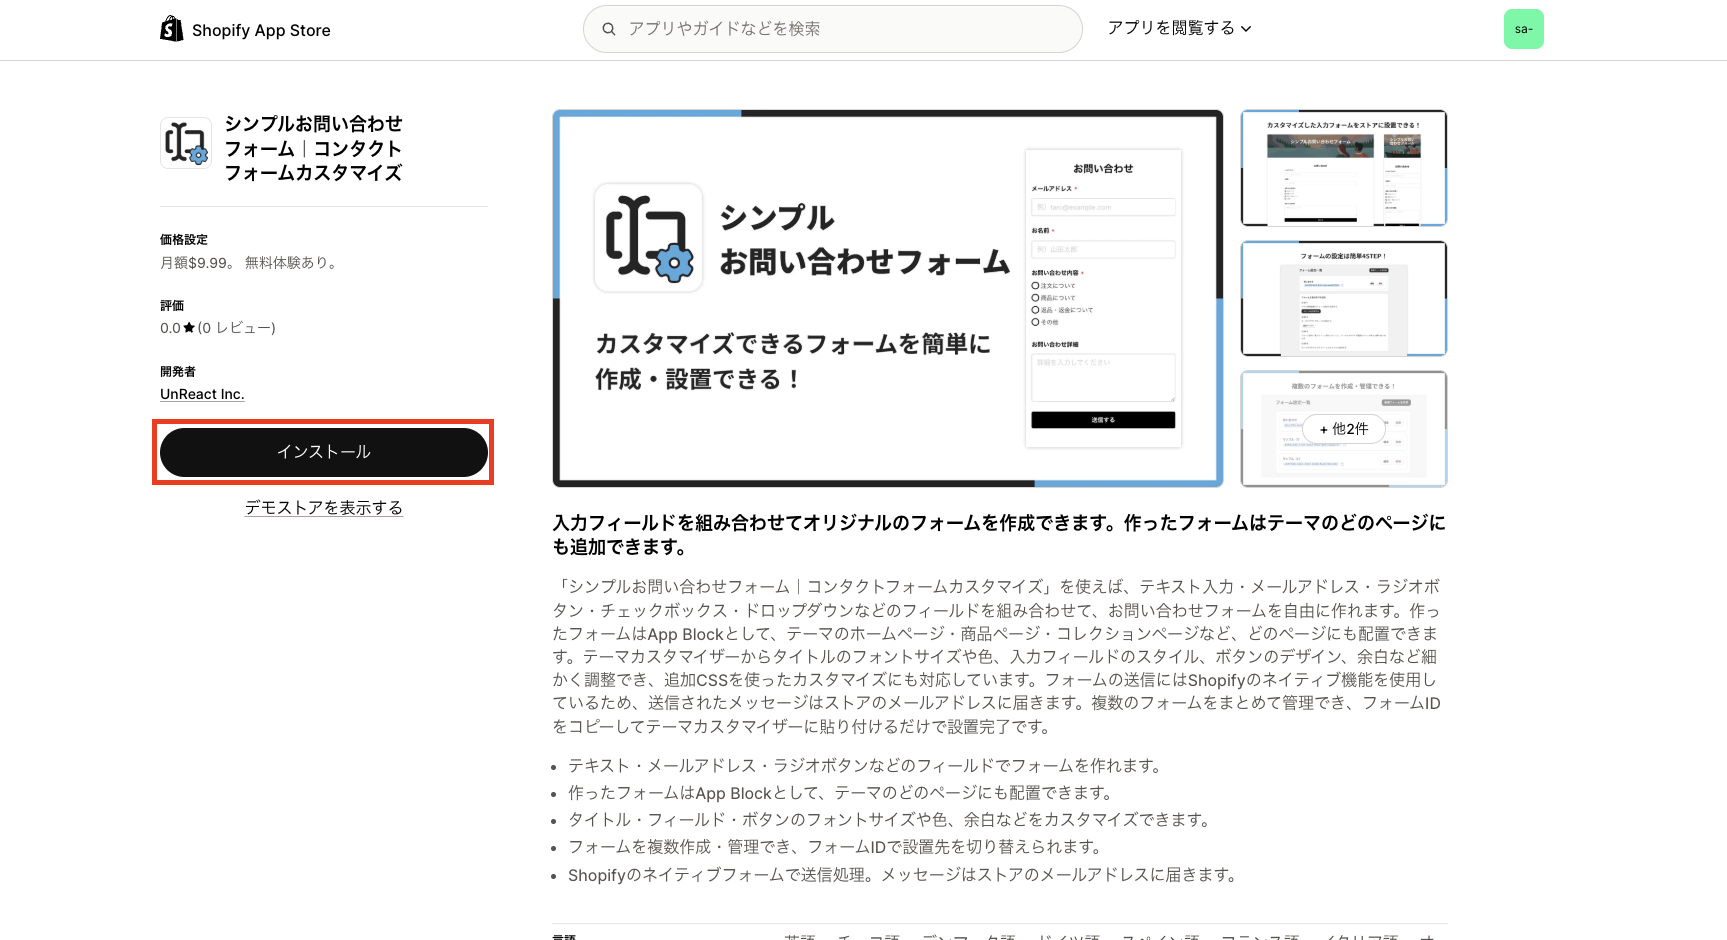Click bullet about フォントサイズや色 customization
The height and width of the screenshot is (940, 1727).
click(x=891, y=820)
